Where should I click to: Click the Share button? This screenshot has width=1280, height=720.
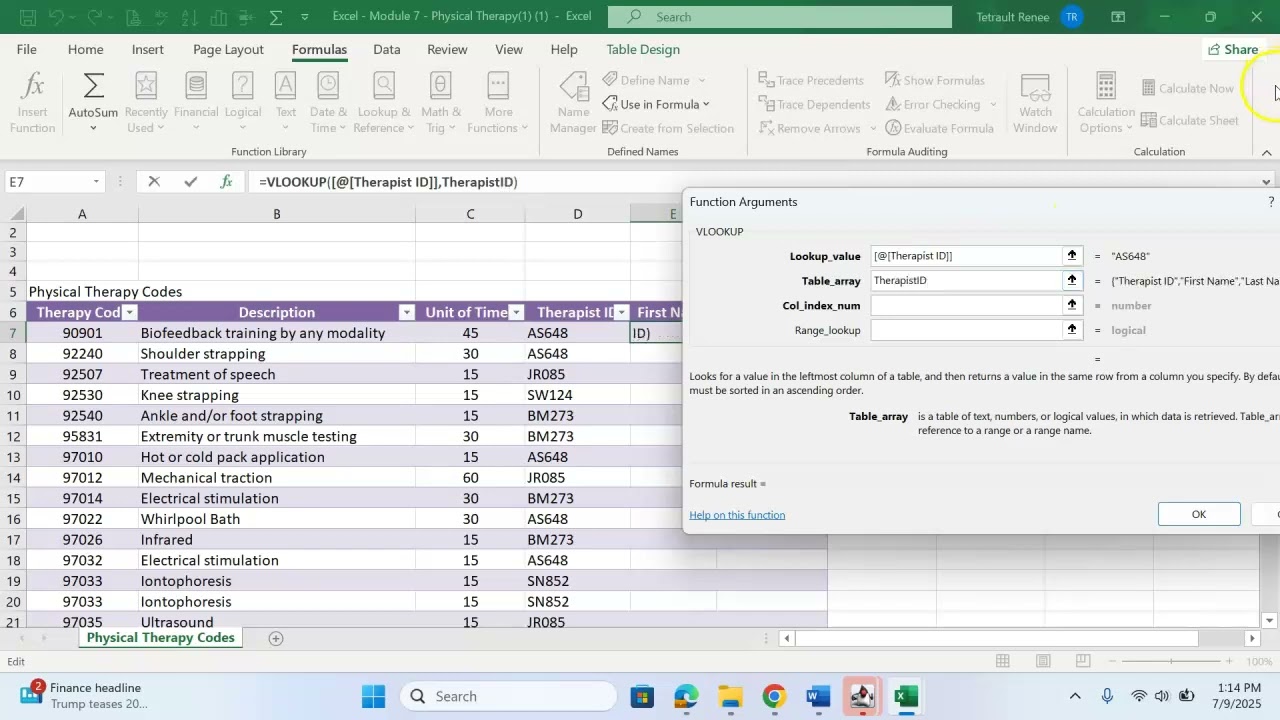click(1233, 49)
